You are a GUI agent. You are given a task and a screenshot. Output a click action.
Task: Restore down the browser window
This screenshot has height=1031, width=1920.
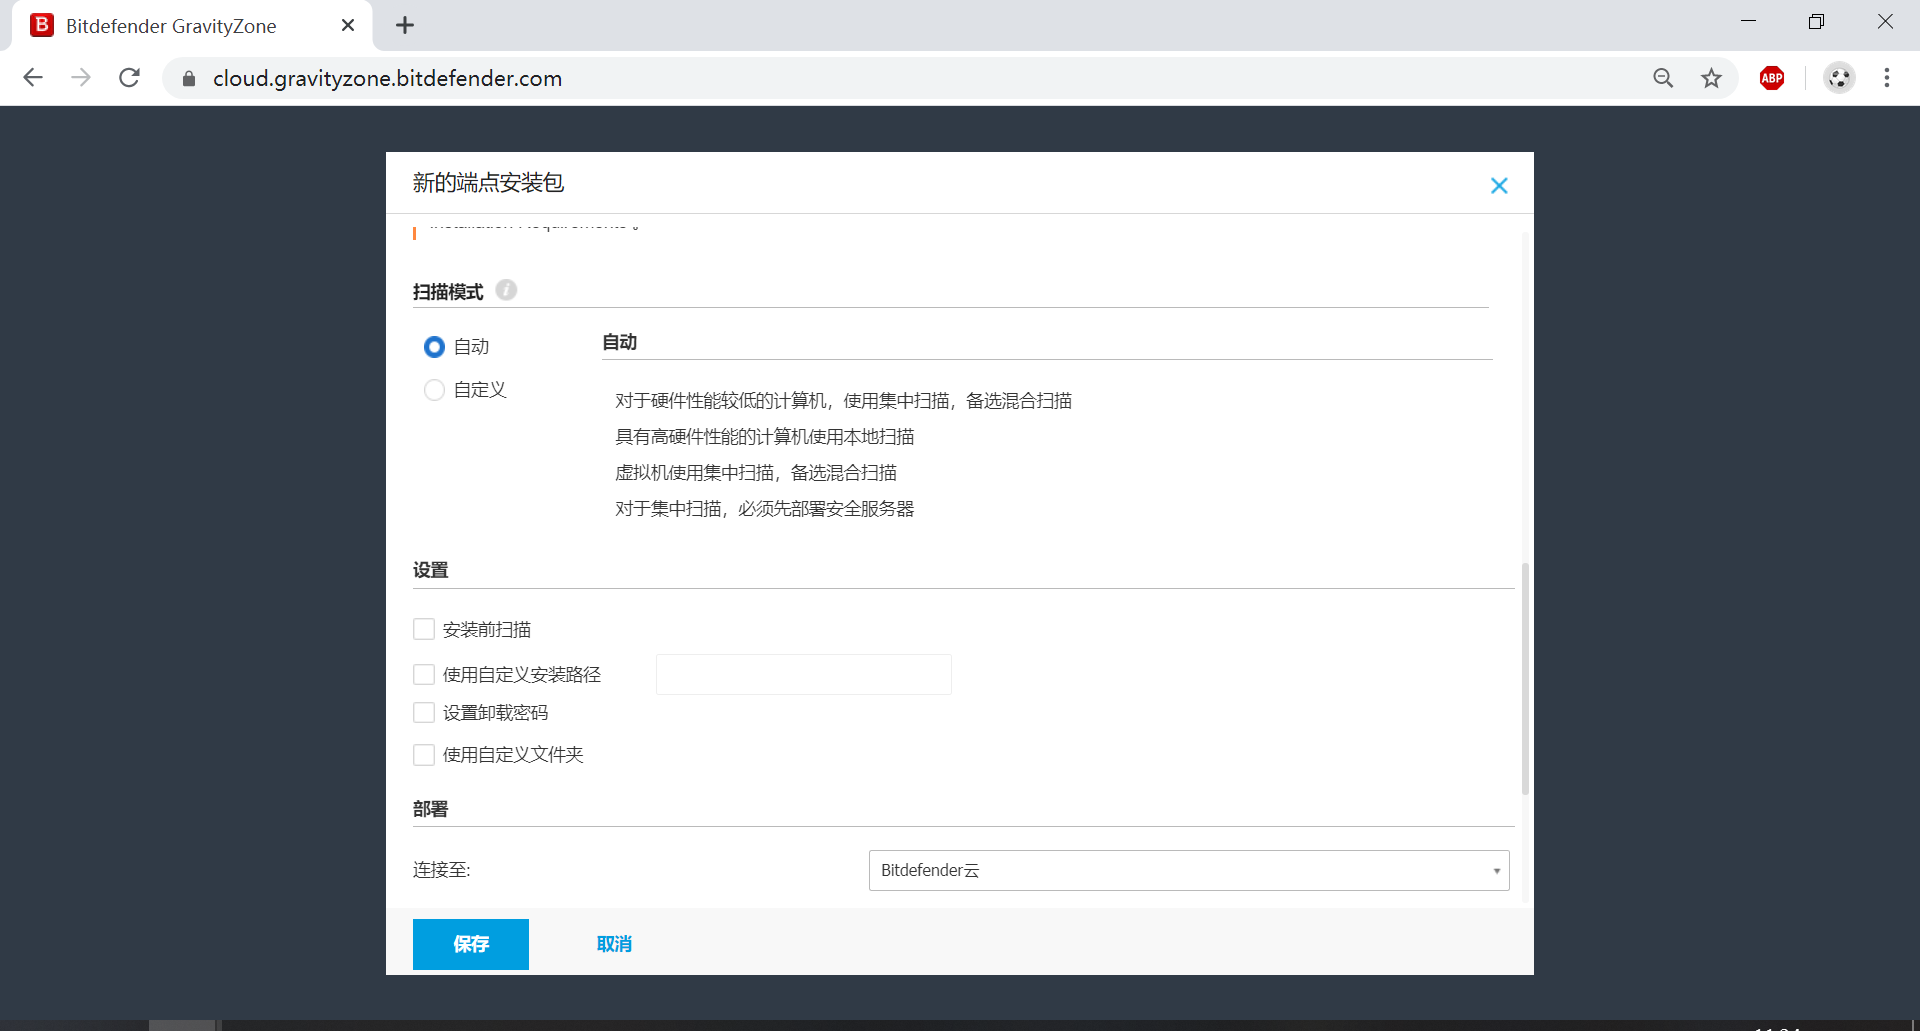(x=1816, y=22)
